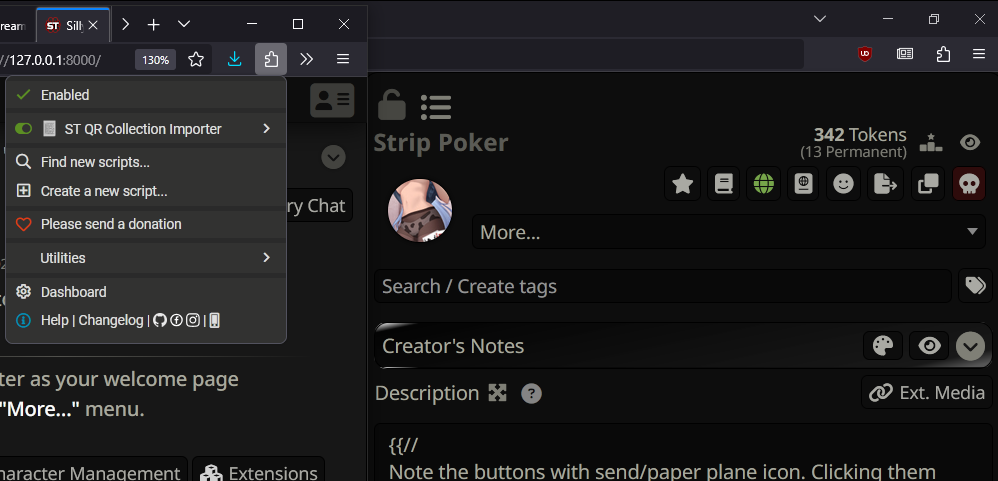Click the mobile phone icon in Tampermonkey menu
This screenshot has height=481, width=998.
[214, 321]
